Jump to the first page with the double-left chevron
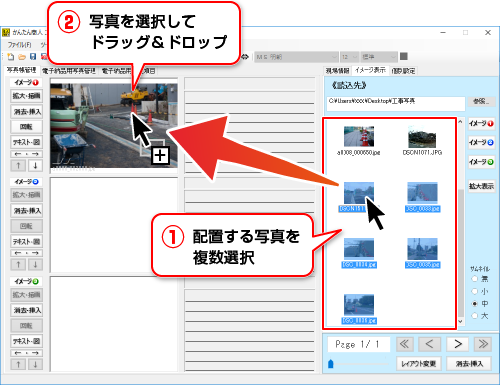The image size is (500, 385). (x=405, y=344)
